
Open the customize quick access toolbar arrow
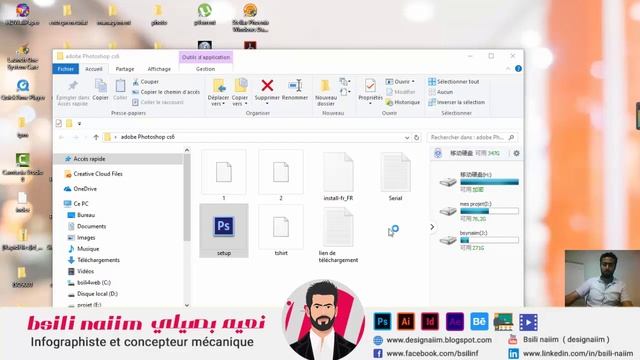(x=79, y=123)
